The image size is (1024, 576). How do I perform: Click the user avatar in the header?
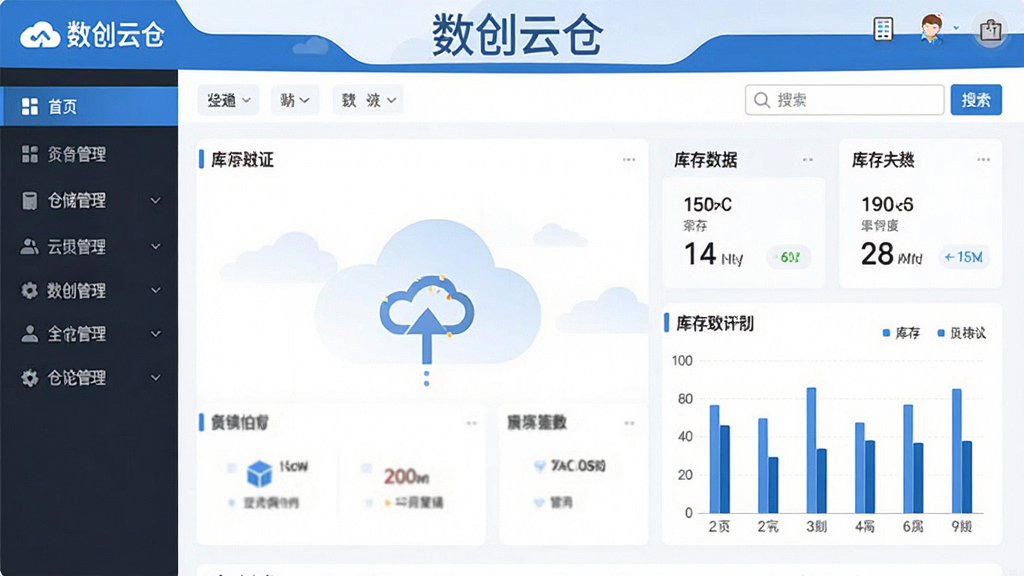(x=932, y=29)
